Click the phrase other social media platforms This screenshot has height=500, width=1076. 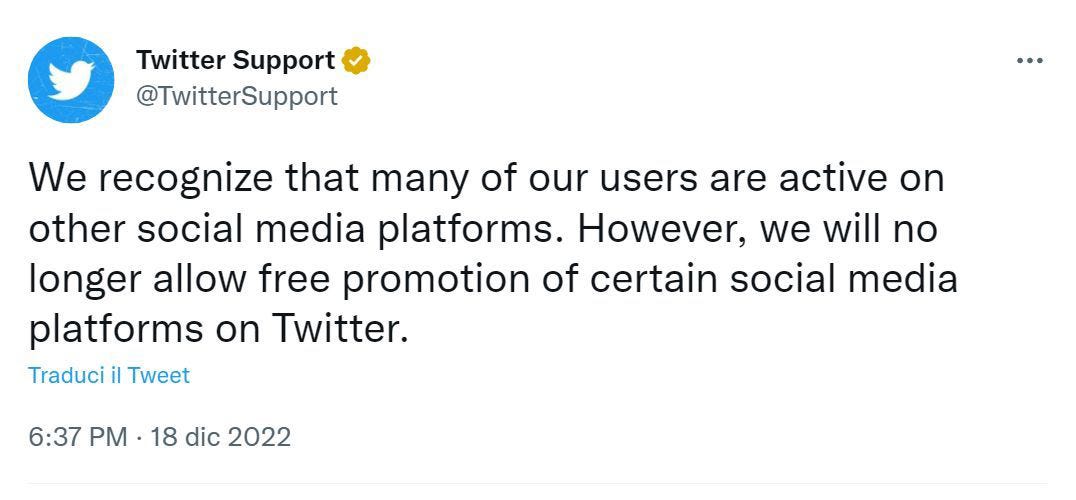pos(291,229)
